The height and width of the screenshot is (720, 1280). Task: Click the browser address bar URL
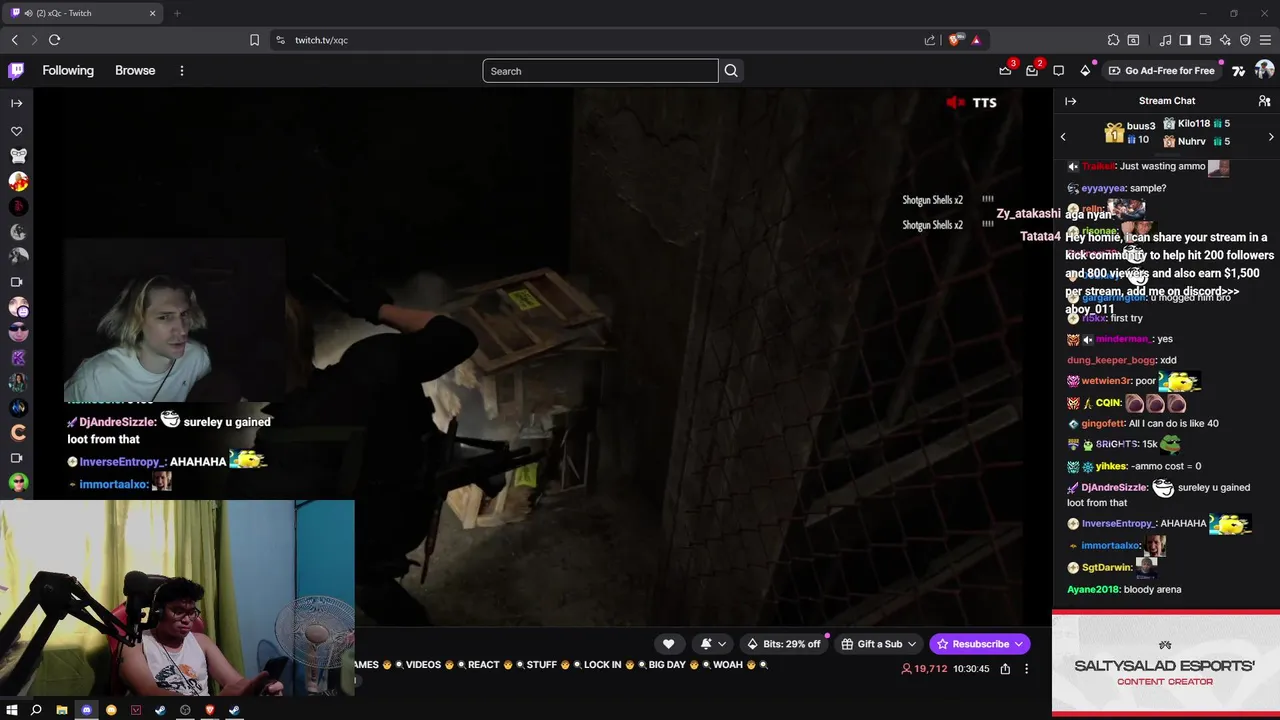tap(321, 40)
